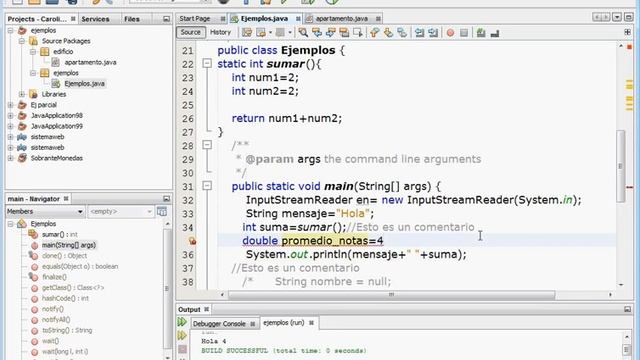The image size is (640, 360).
Task: Collapse the edificio package node
Action: pyautogui.click(x=33, y=52)
